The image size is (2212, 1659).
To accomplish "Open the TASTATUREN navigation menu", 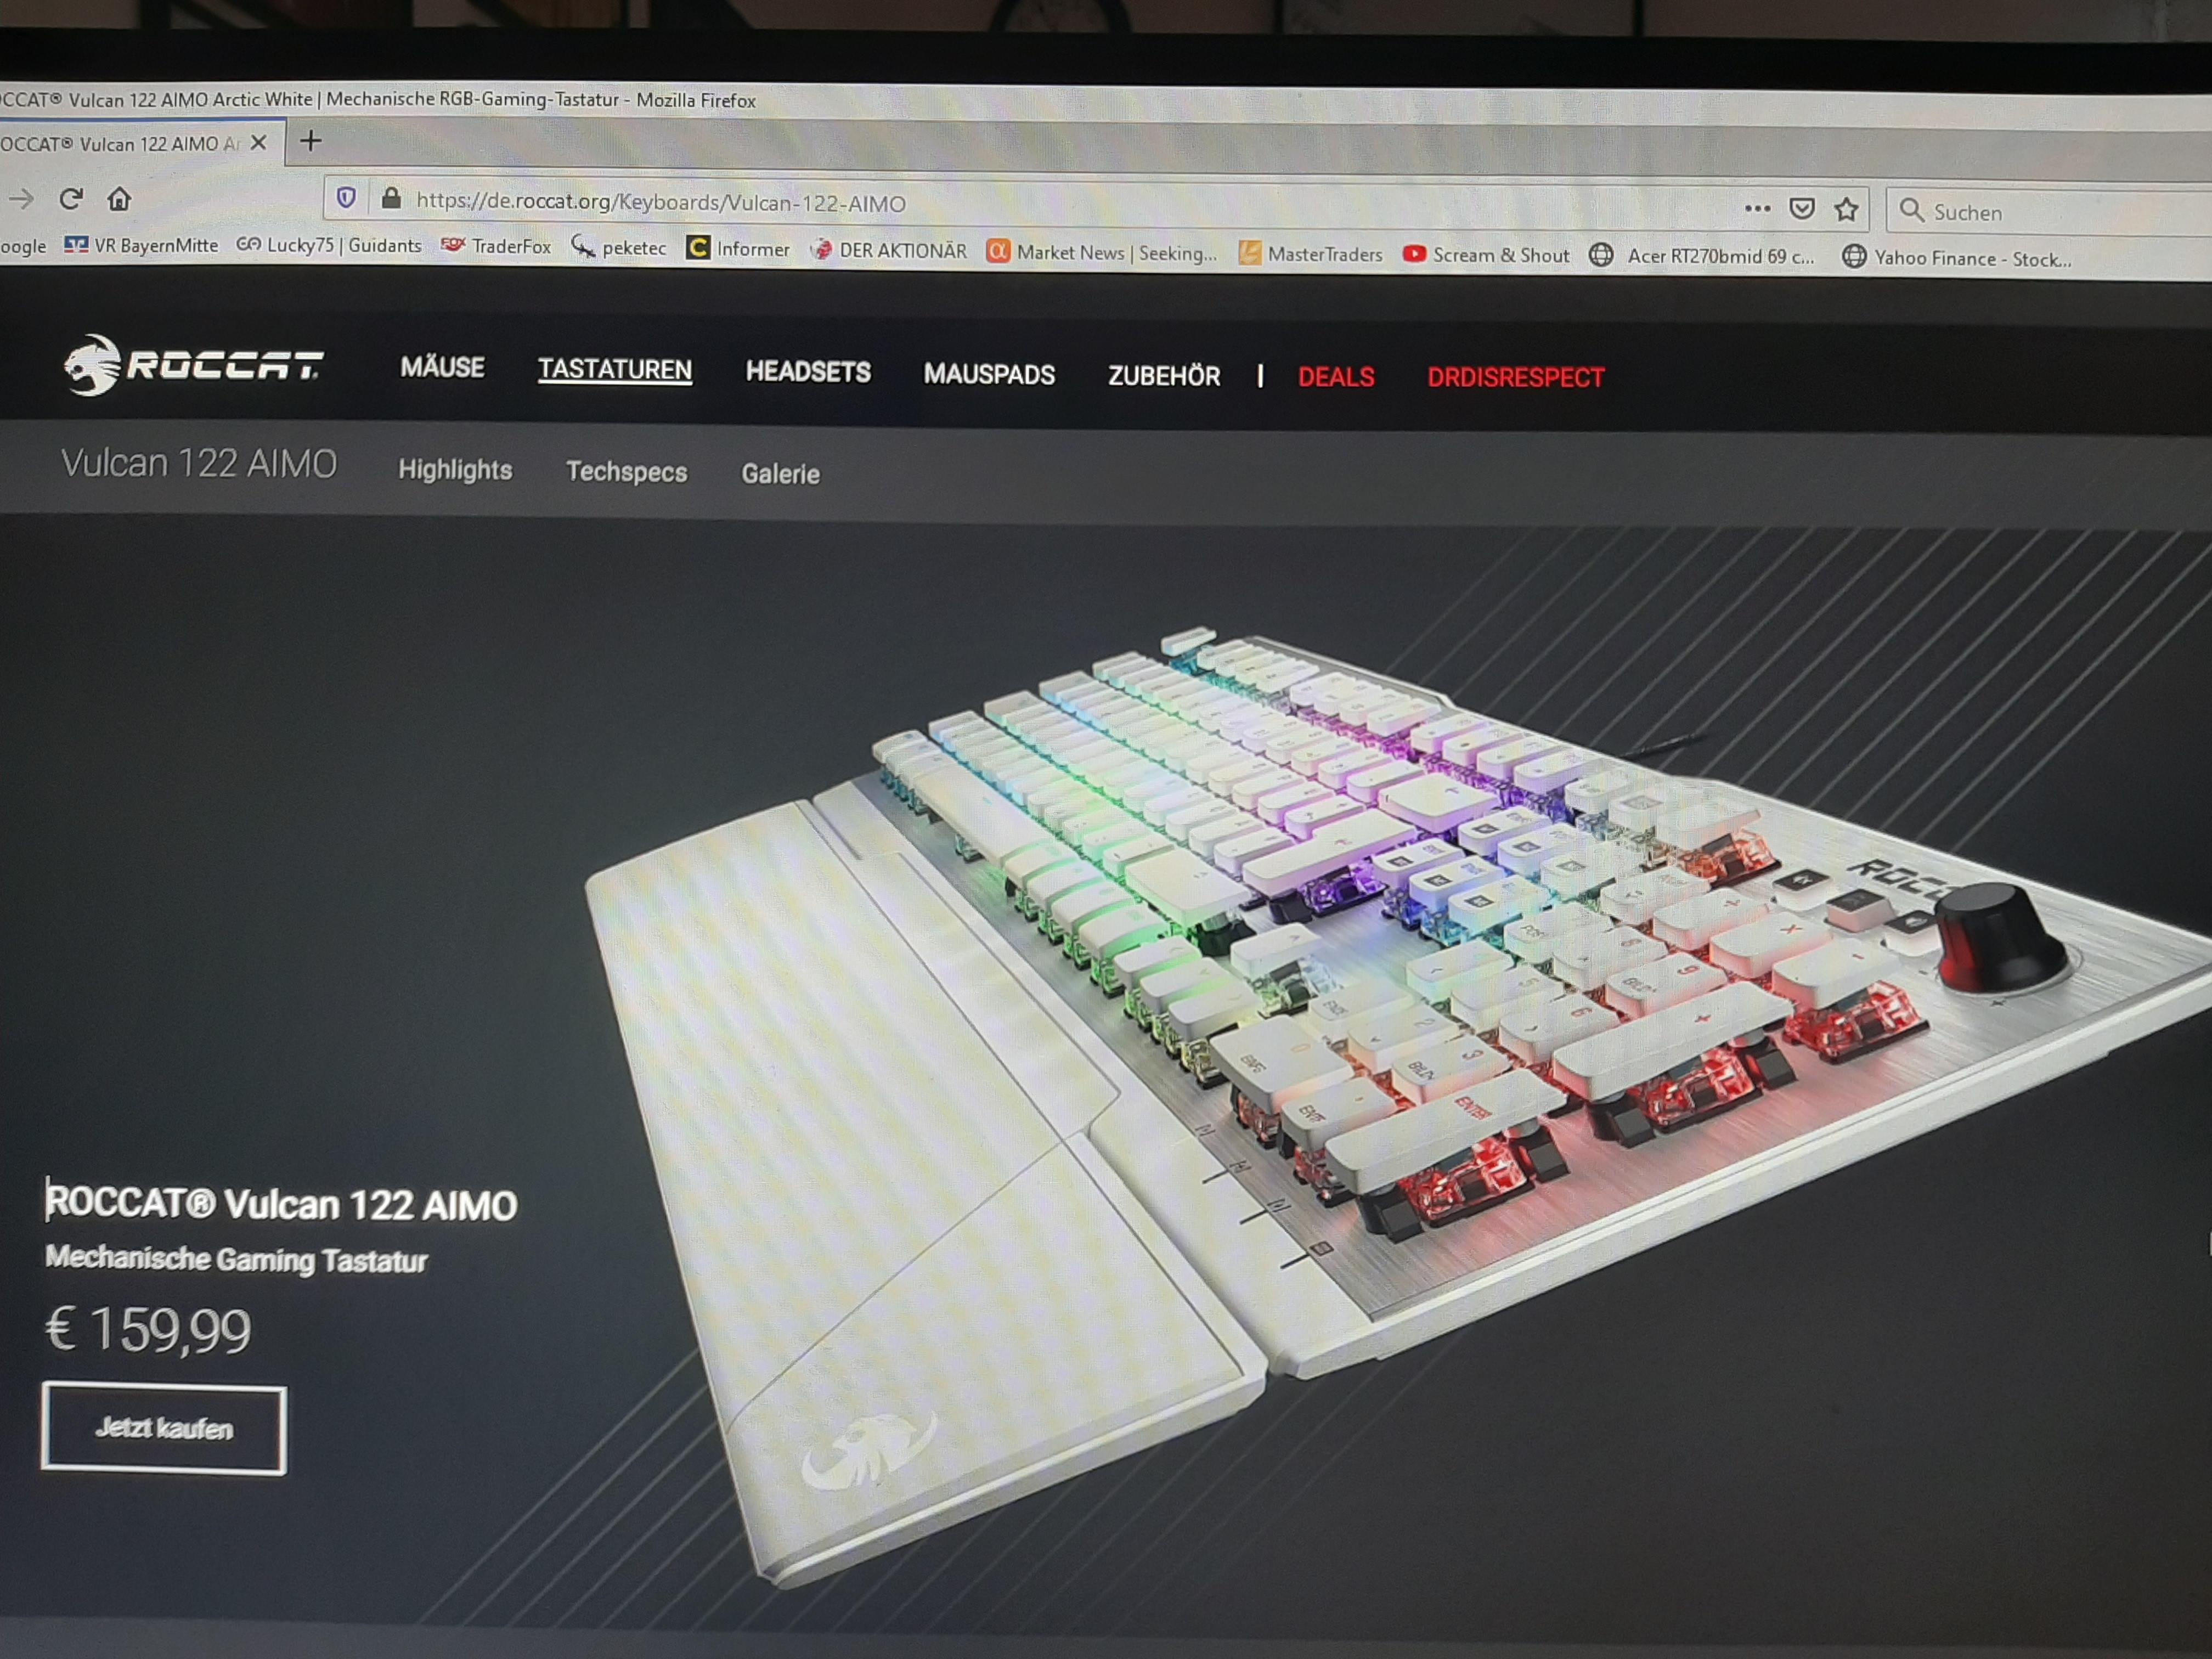I will [614, 369].
